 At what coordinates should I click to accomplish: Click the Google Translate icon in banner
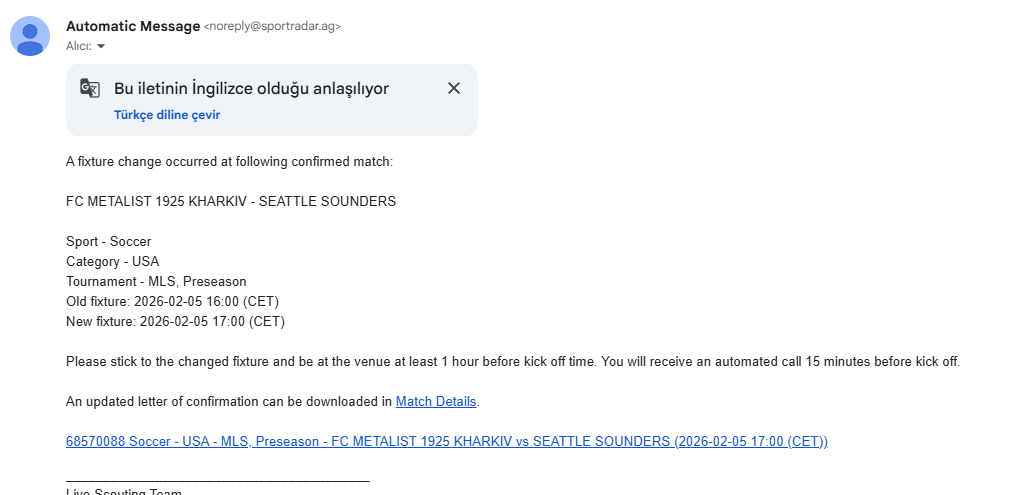90,88
